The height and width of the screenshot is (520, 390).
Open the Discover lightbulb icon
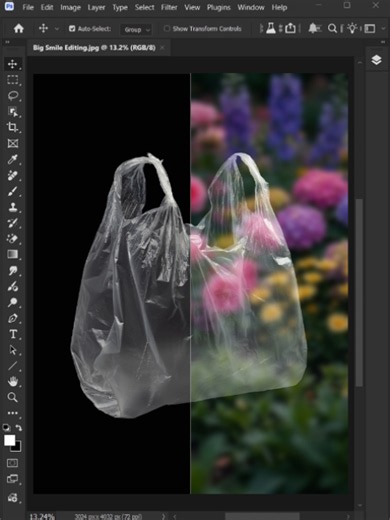(x=352, y=29)
